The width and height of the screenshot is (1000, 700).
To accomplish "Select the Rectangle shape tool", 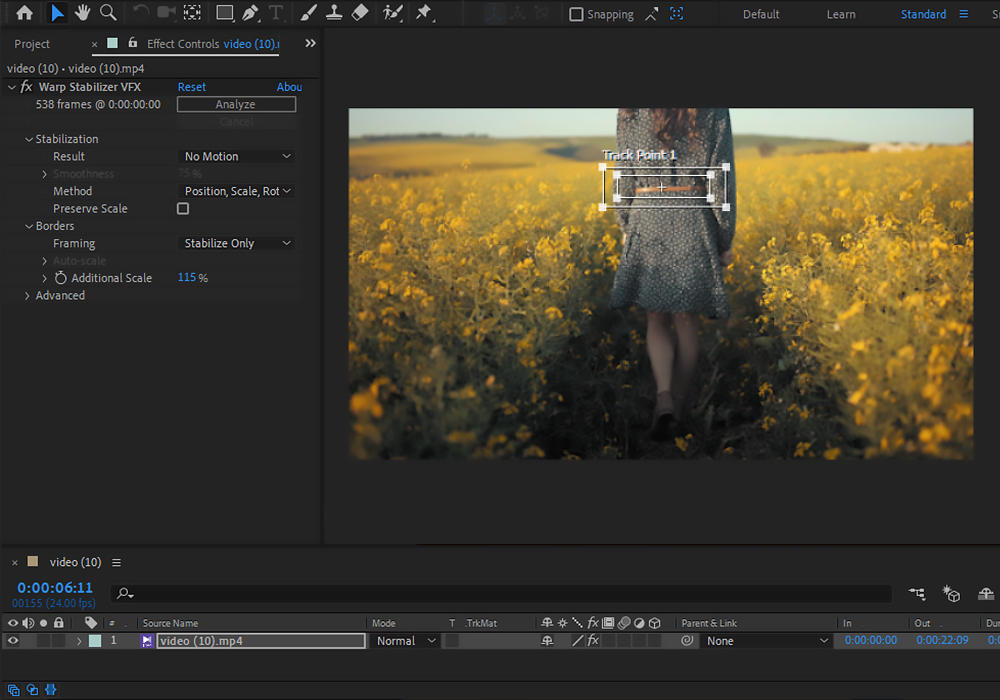I will (x=226, y=14).
